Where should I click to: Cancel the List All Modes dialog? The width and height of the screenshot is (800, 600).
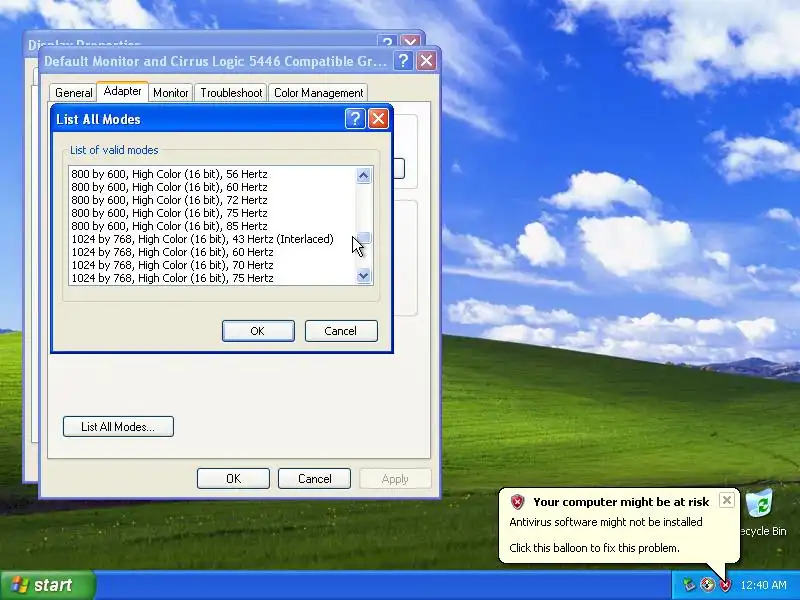(341, 331)
